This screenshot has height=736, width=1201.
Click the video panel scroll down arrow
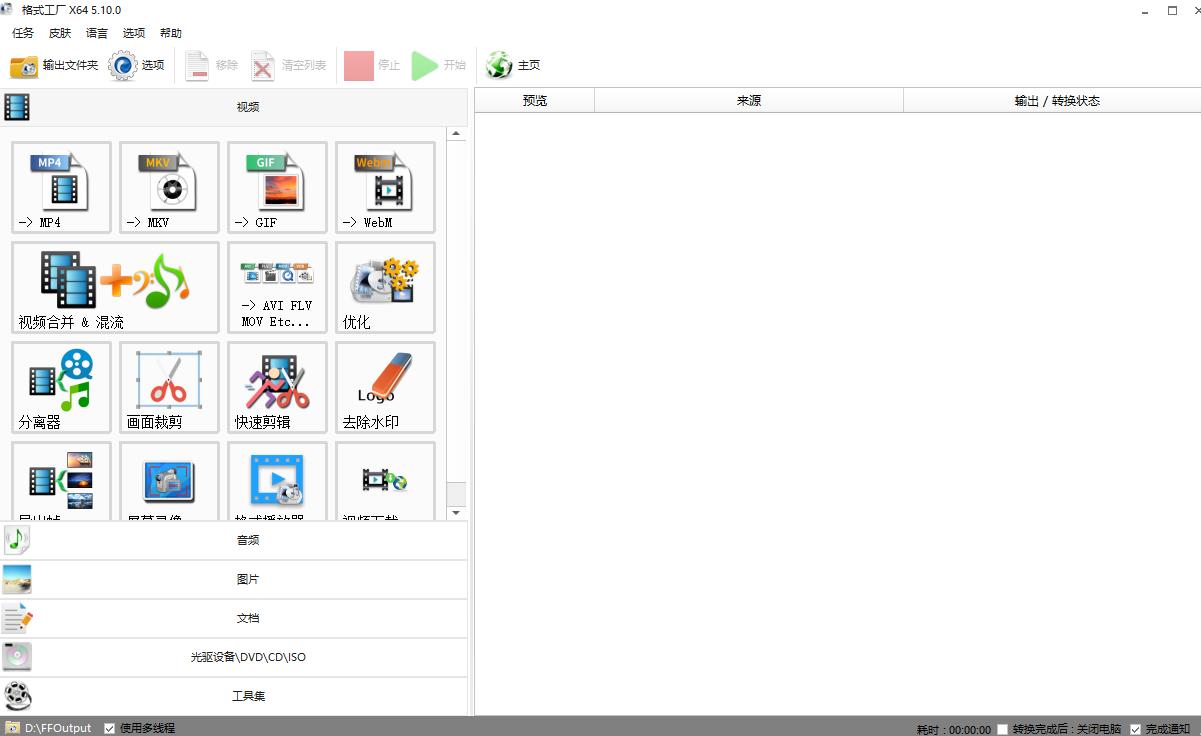coord(456,513)
